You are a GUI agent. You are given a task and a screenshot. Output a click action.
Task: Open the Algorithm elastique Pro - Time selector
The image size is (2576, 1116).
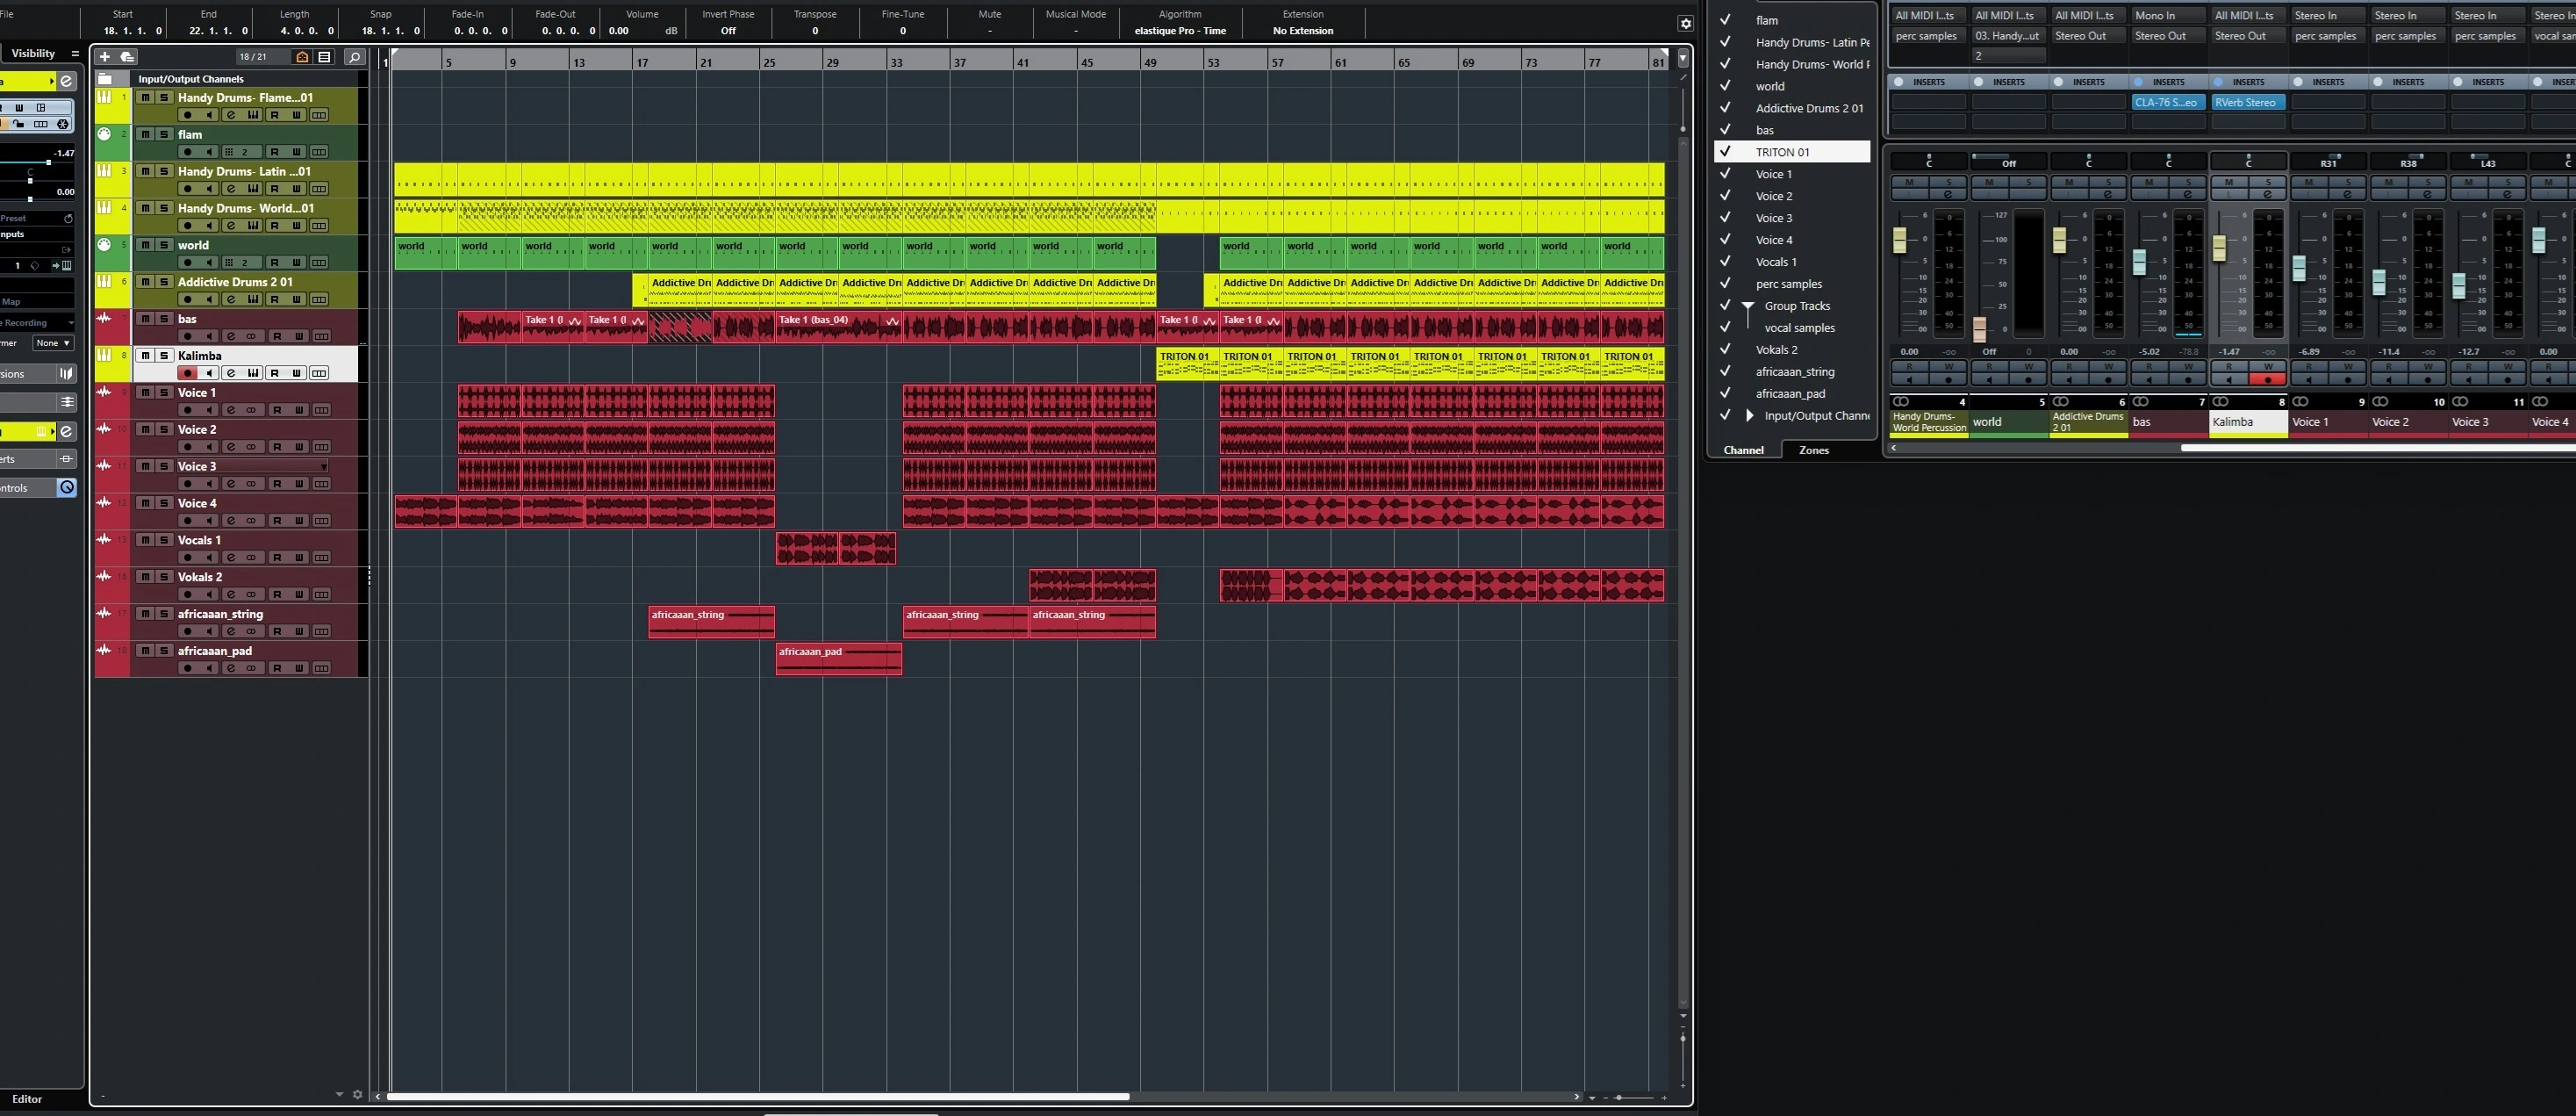[1180, 31]
